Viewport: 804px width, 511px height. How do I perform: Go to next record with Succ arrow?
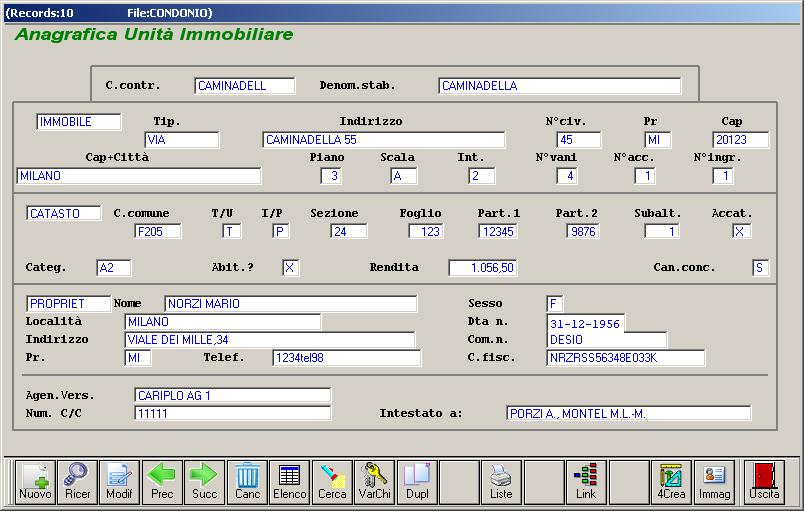[x=205, y=482]
